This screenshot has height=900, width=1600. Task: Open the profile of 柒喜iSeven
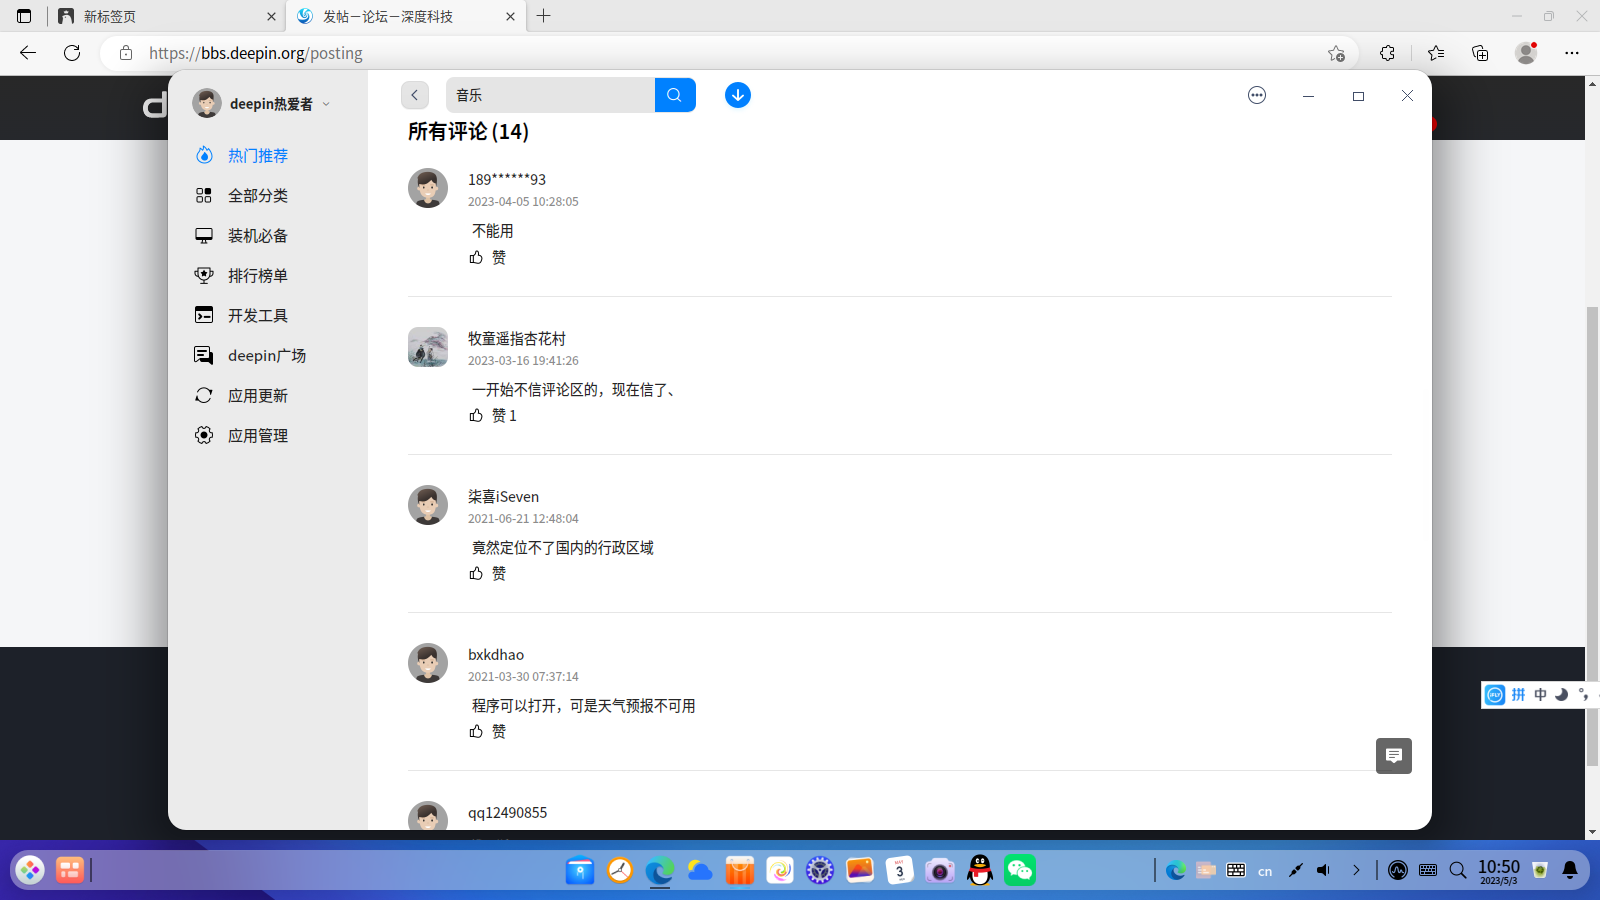pyautogui.click(x=503, y=496)
